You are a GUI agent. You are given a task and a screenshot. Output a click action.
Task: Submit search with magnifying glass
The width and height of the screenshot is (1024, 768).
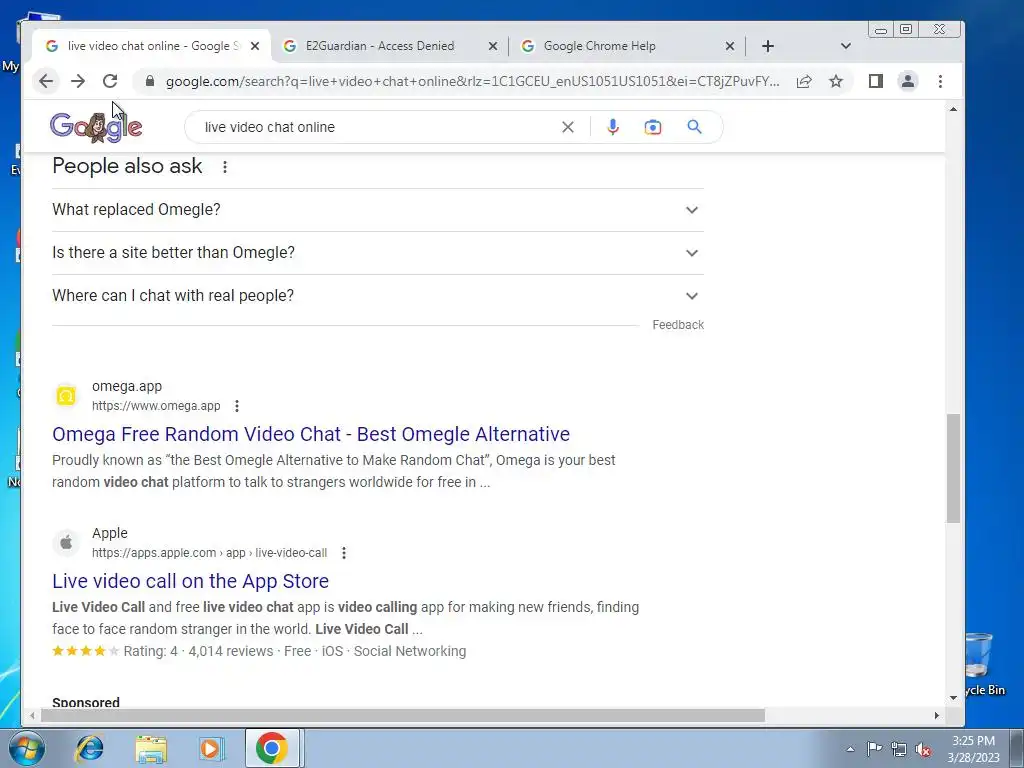point(694,127)
